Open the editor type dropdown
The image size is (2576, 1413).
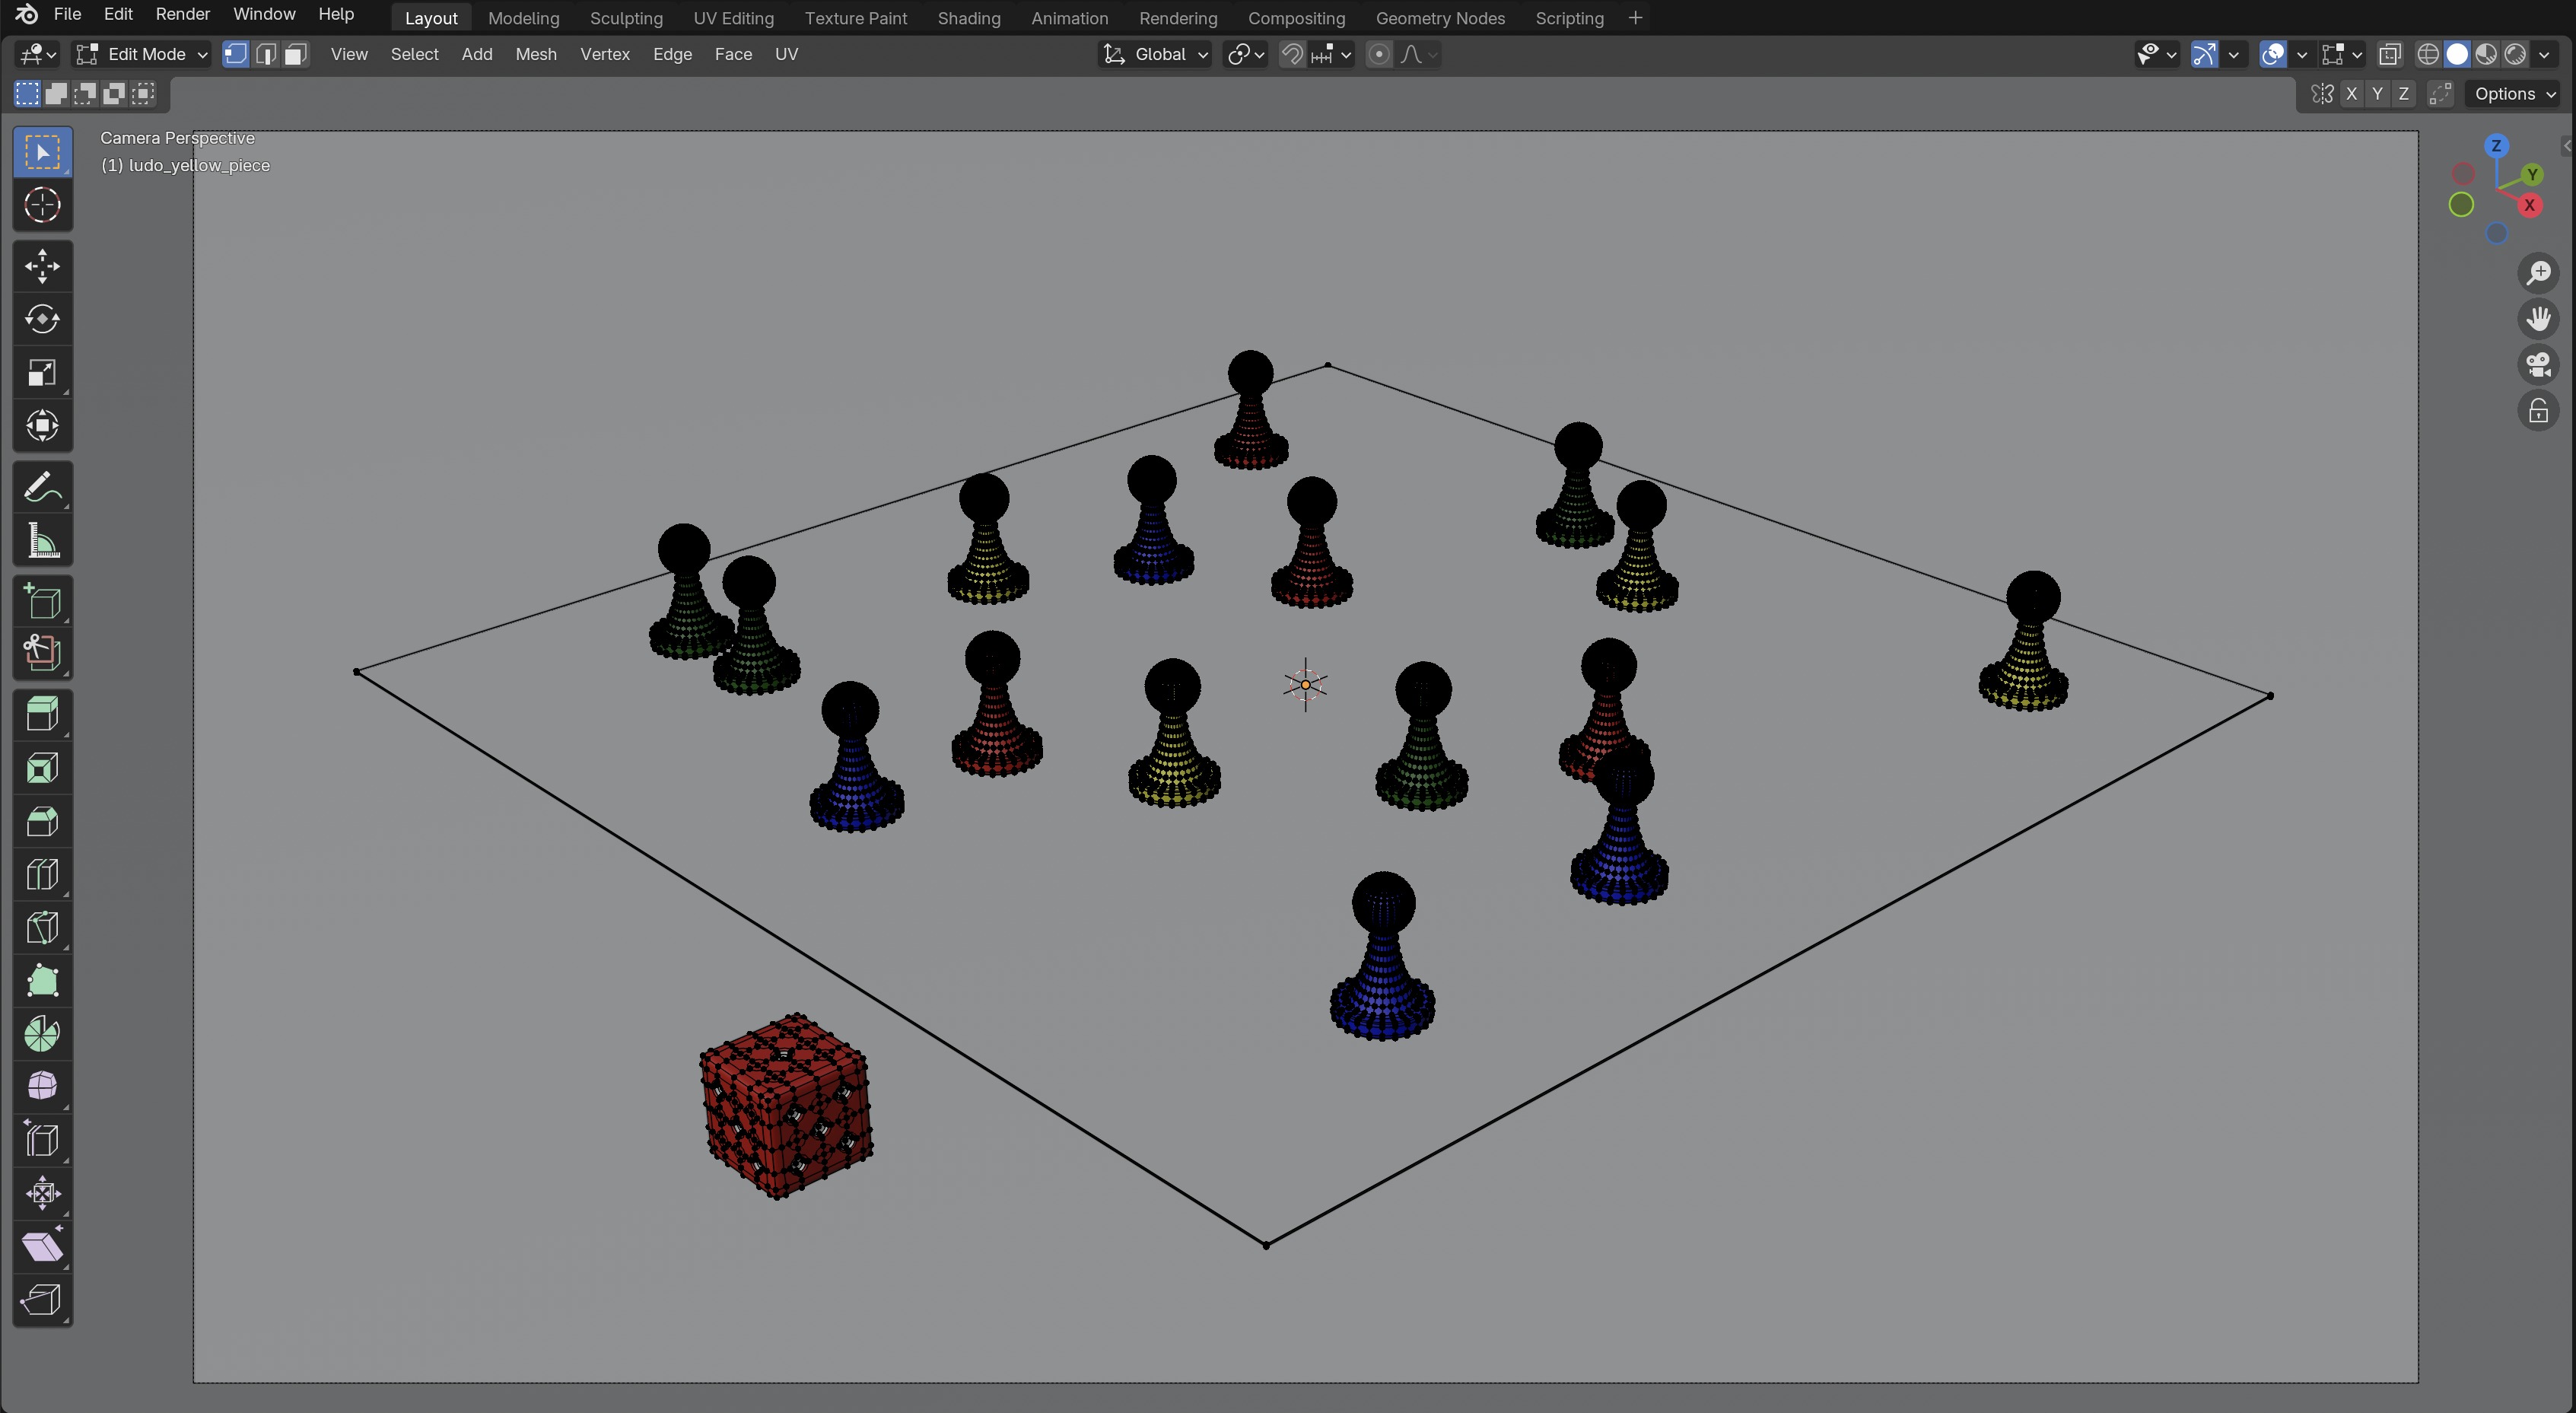click(x=38, y=54)
